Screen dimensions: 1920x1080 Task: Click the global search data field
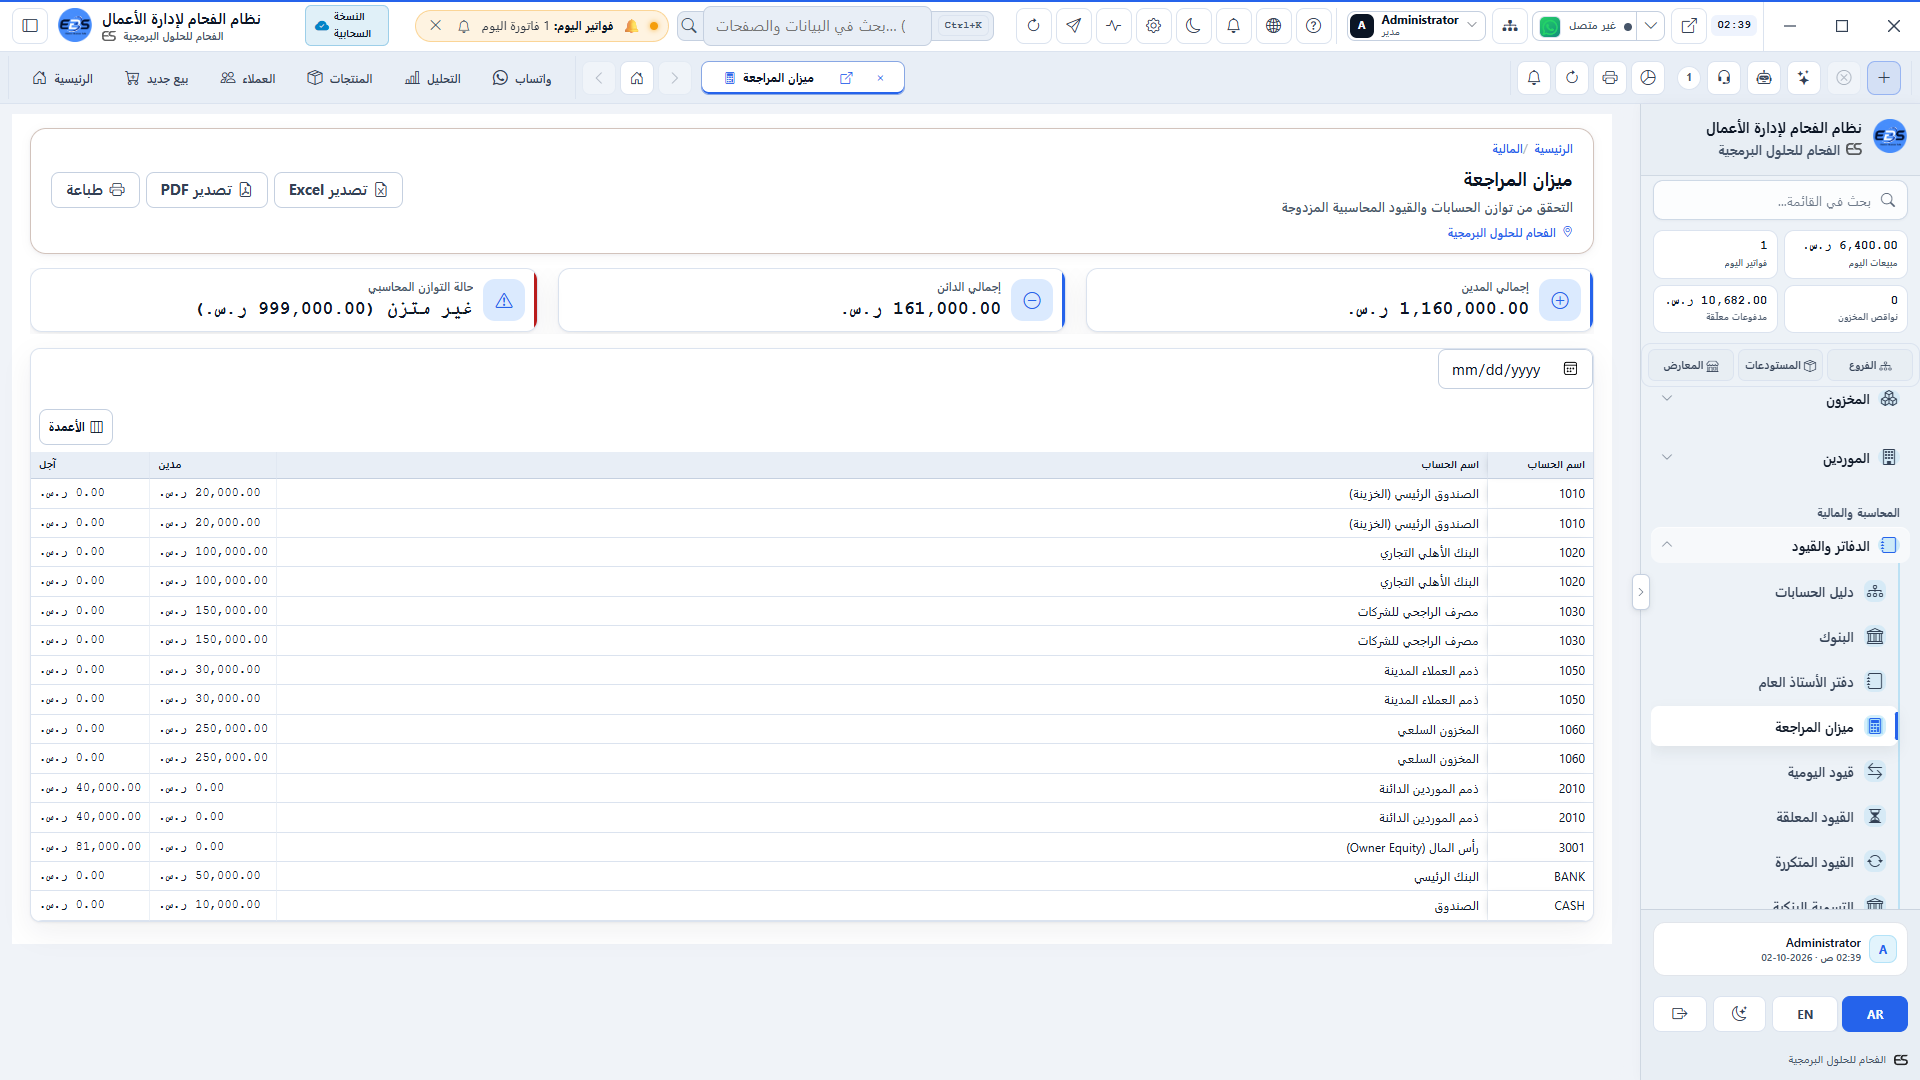817,26
